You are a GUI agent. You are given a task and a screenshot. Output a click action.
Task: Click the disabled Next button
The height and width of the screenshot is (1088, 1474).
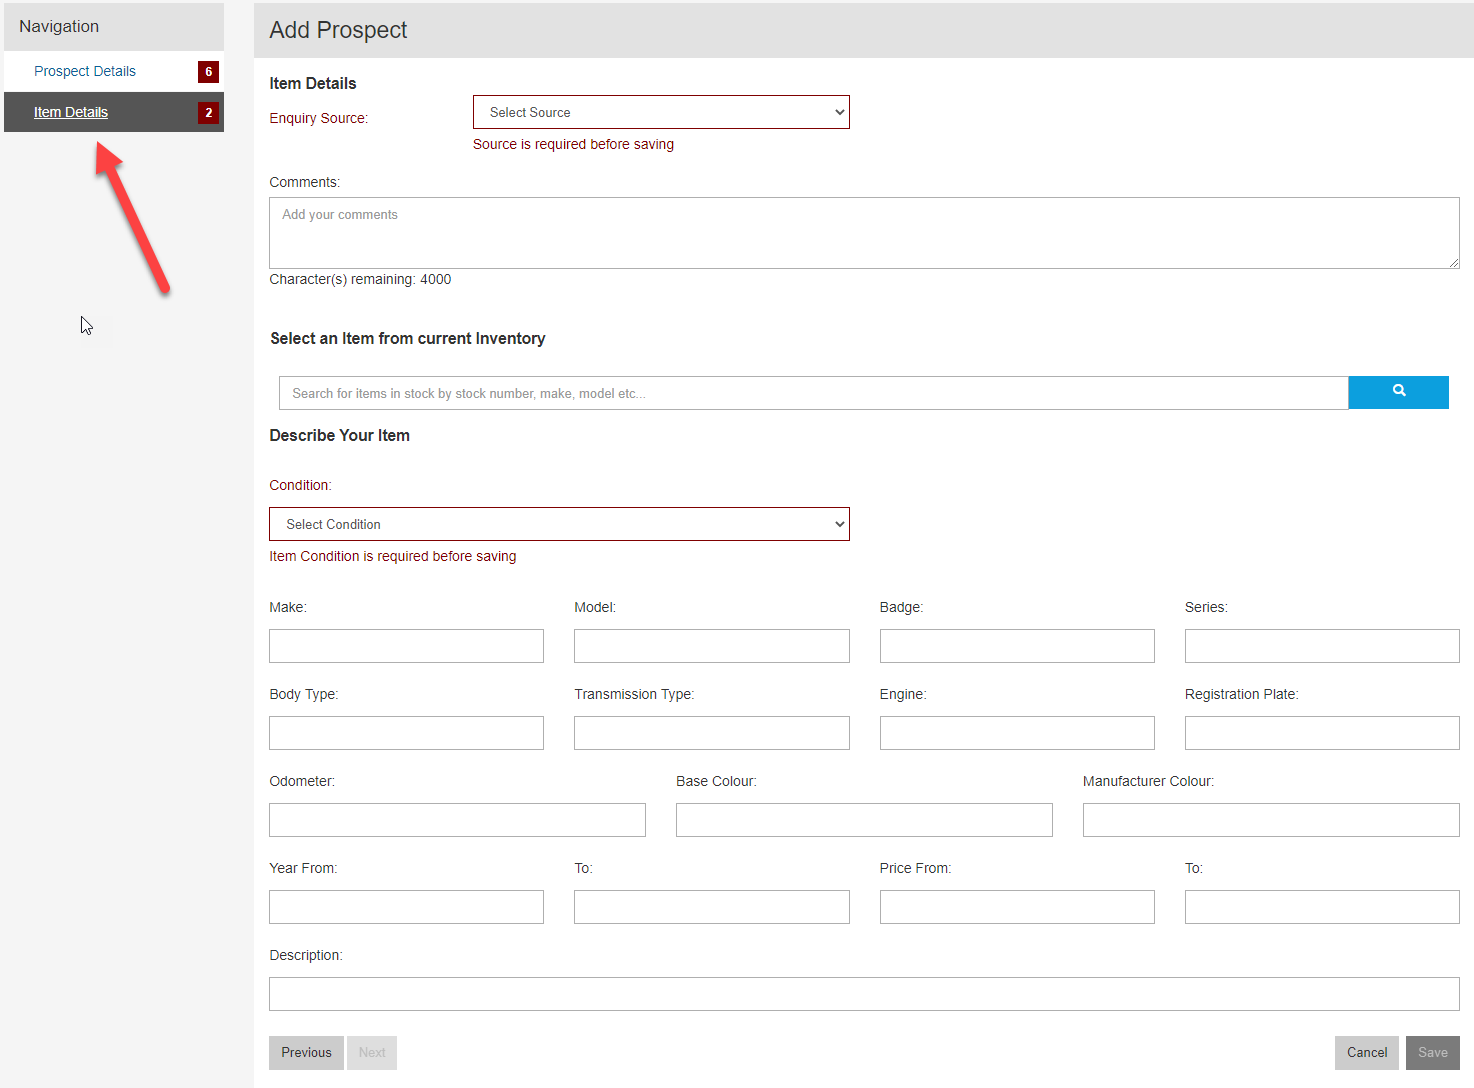point(372,1052)
